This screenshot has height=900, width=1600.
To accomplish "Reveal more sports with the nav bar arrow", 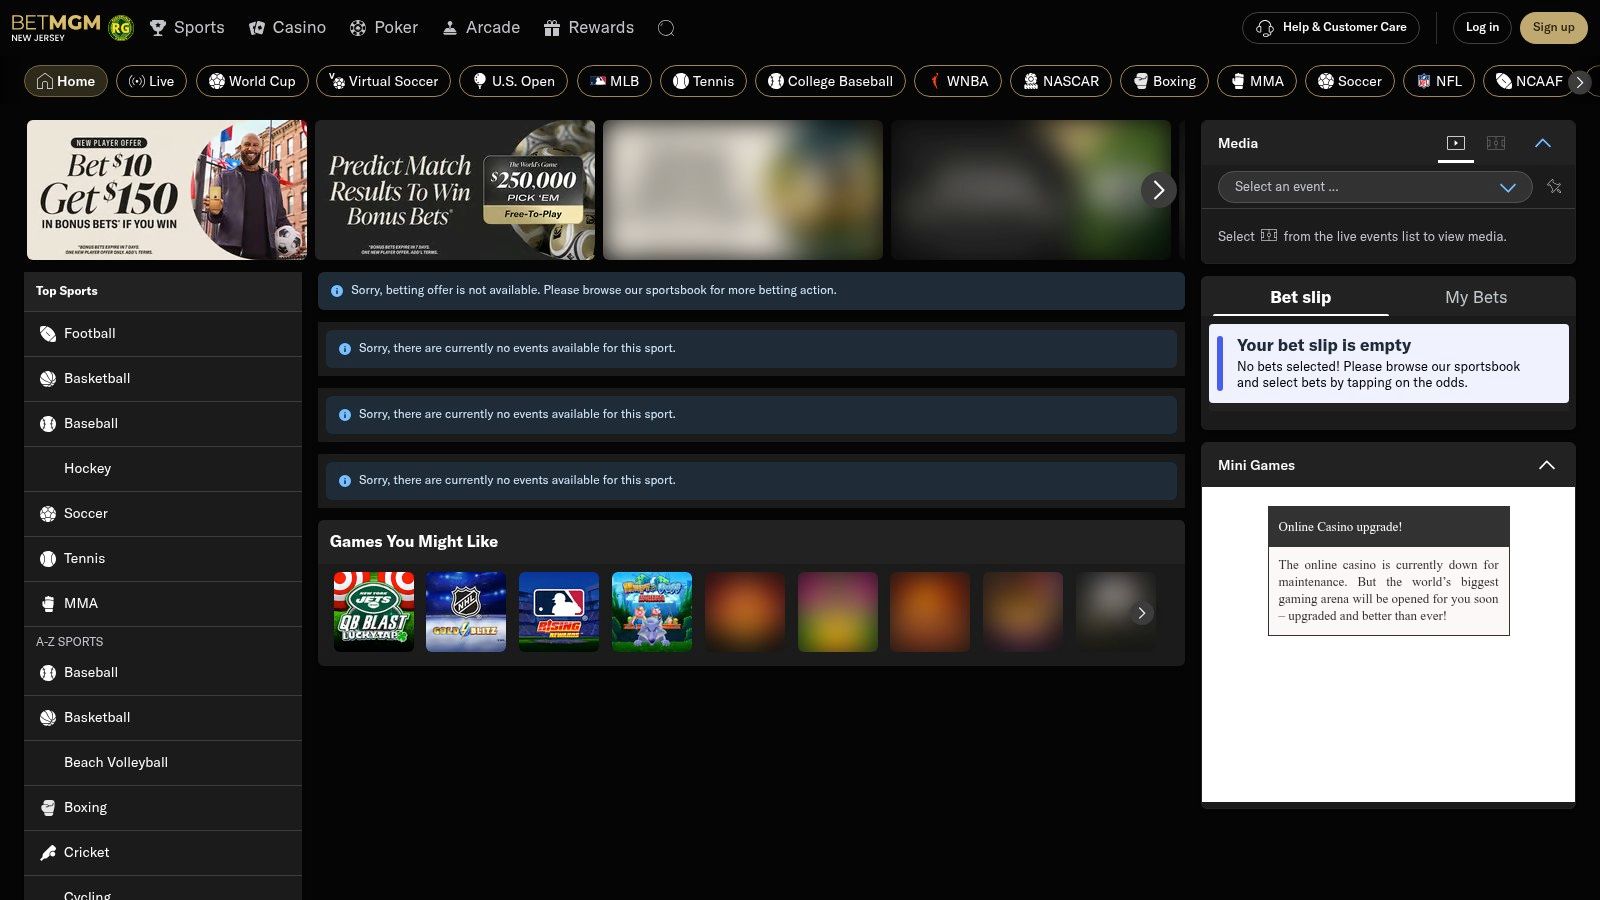I will pyautogui.click(x=1580, y=82).
